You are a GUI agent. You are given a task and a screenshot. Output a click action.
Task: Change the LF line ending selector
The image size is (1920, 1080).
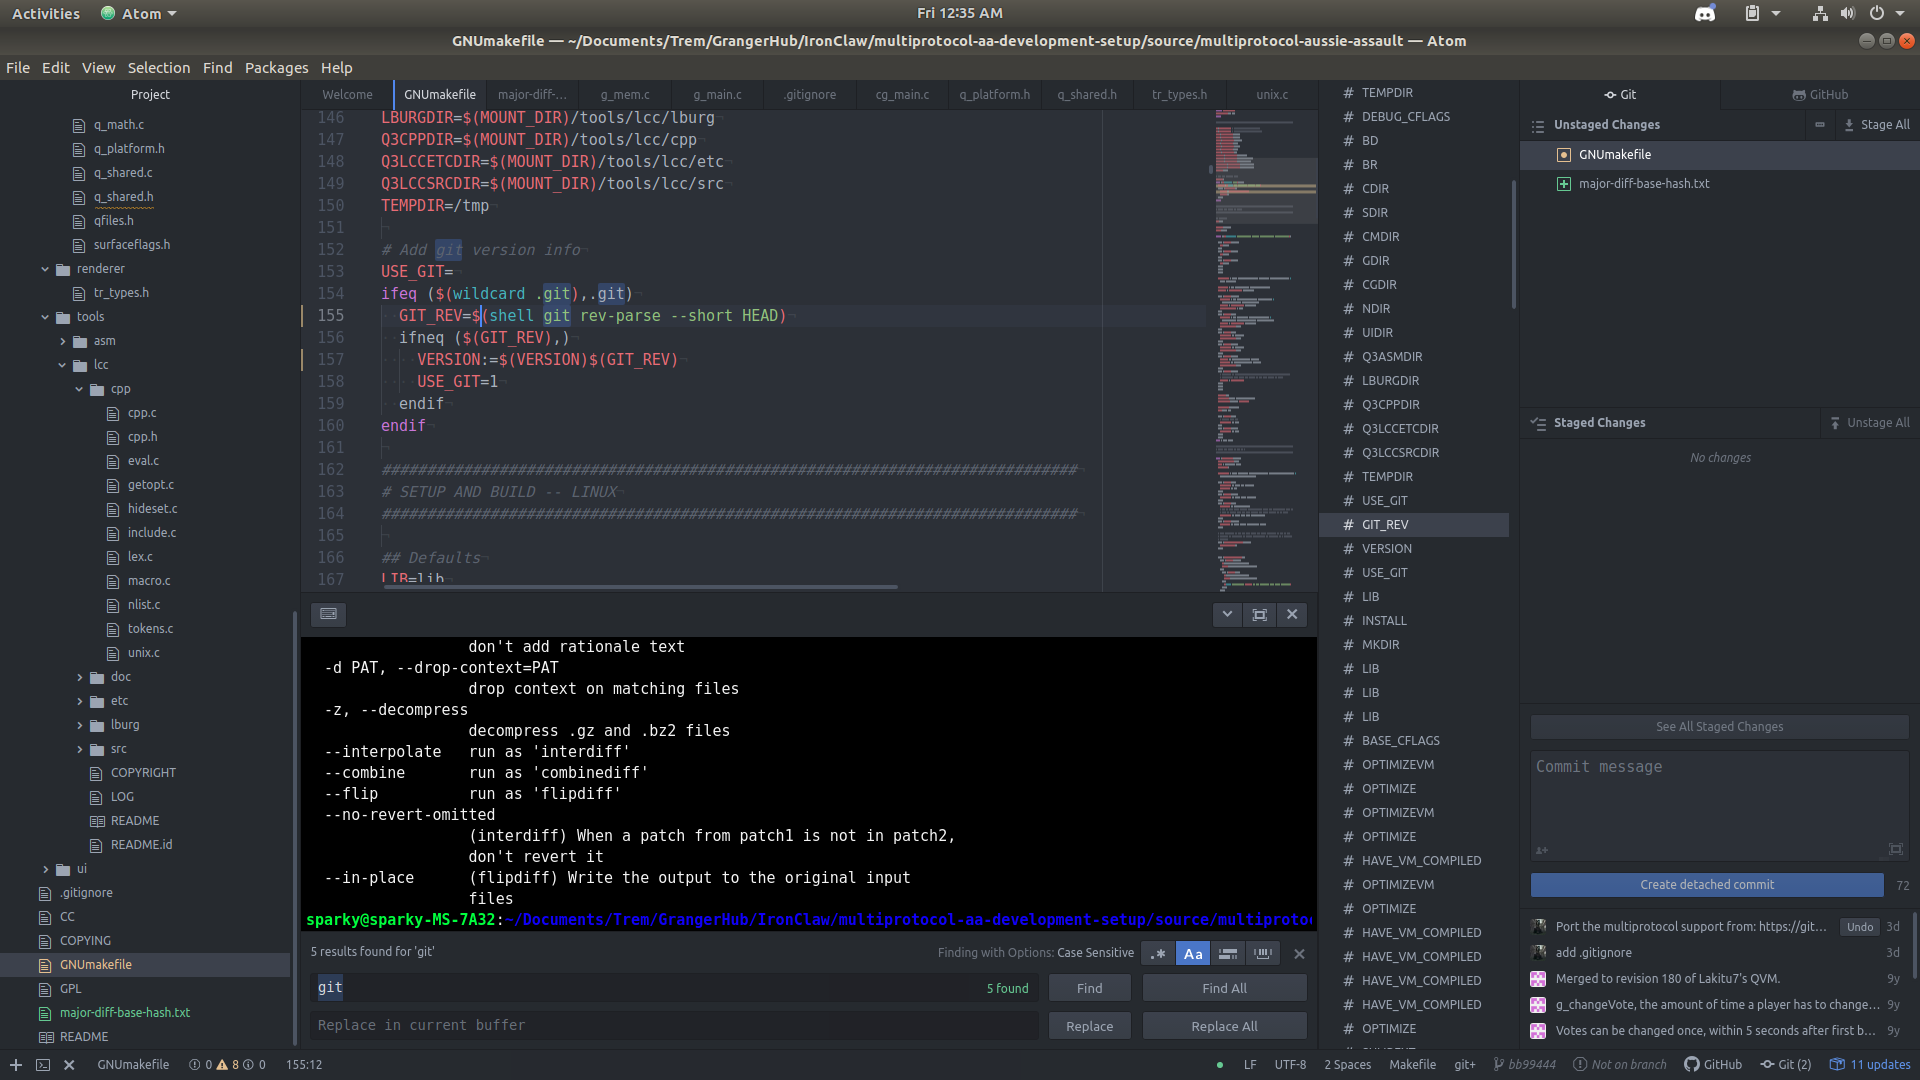click(x=1250, y=1065)
